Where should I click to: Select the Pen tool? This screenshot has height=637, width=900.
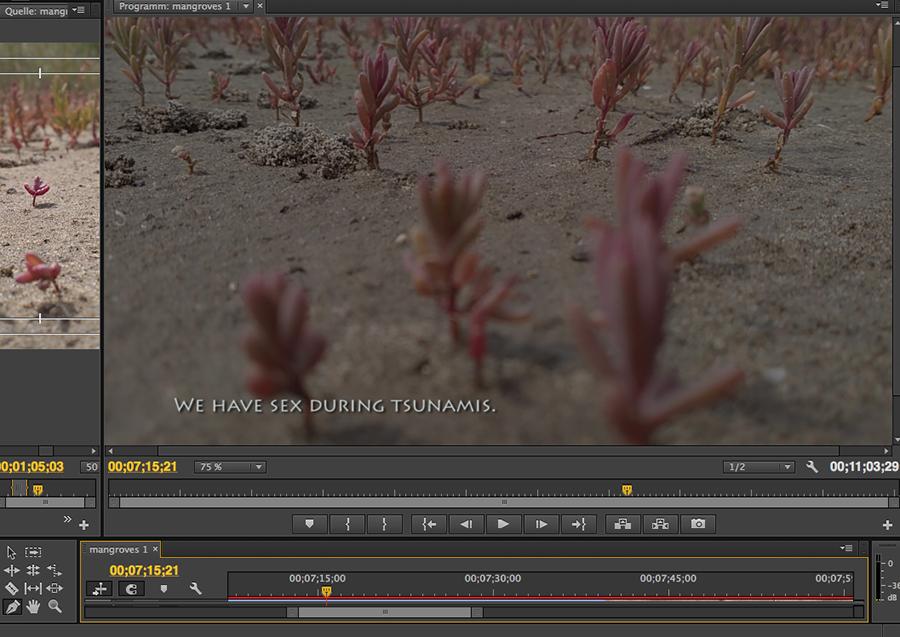coord(12,606)
